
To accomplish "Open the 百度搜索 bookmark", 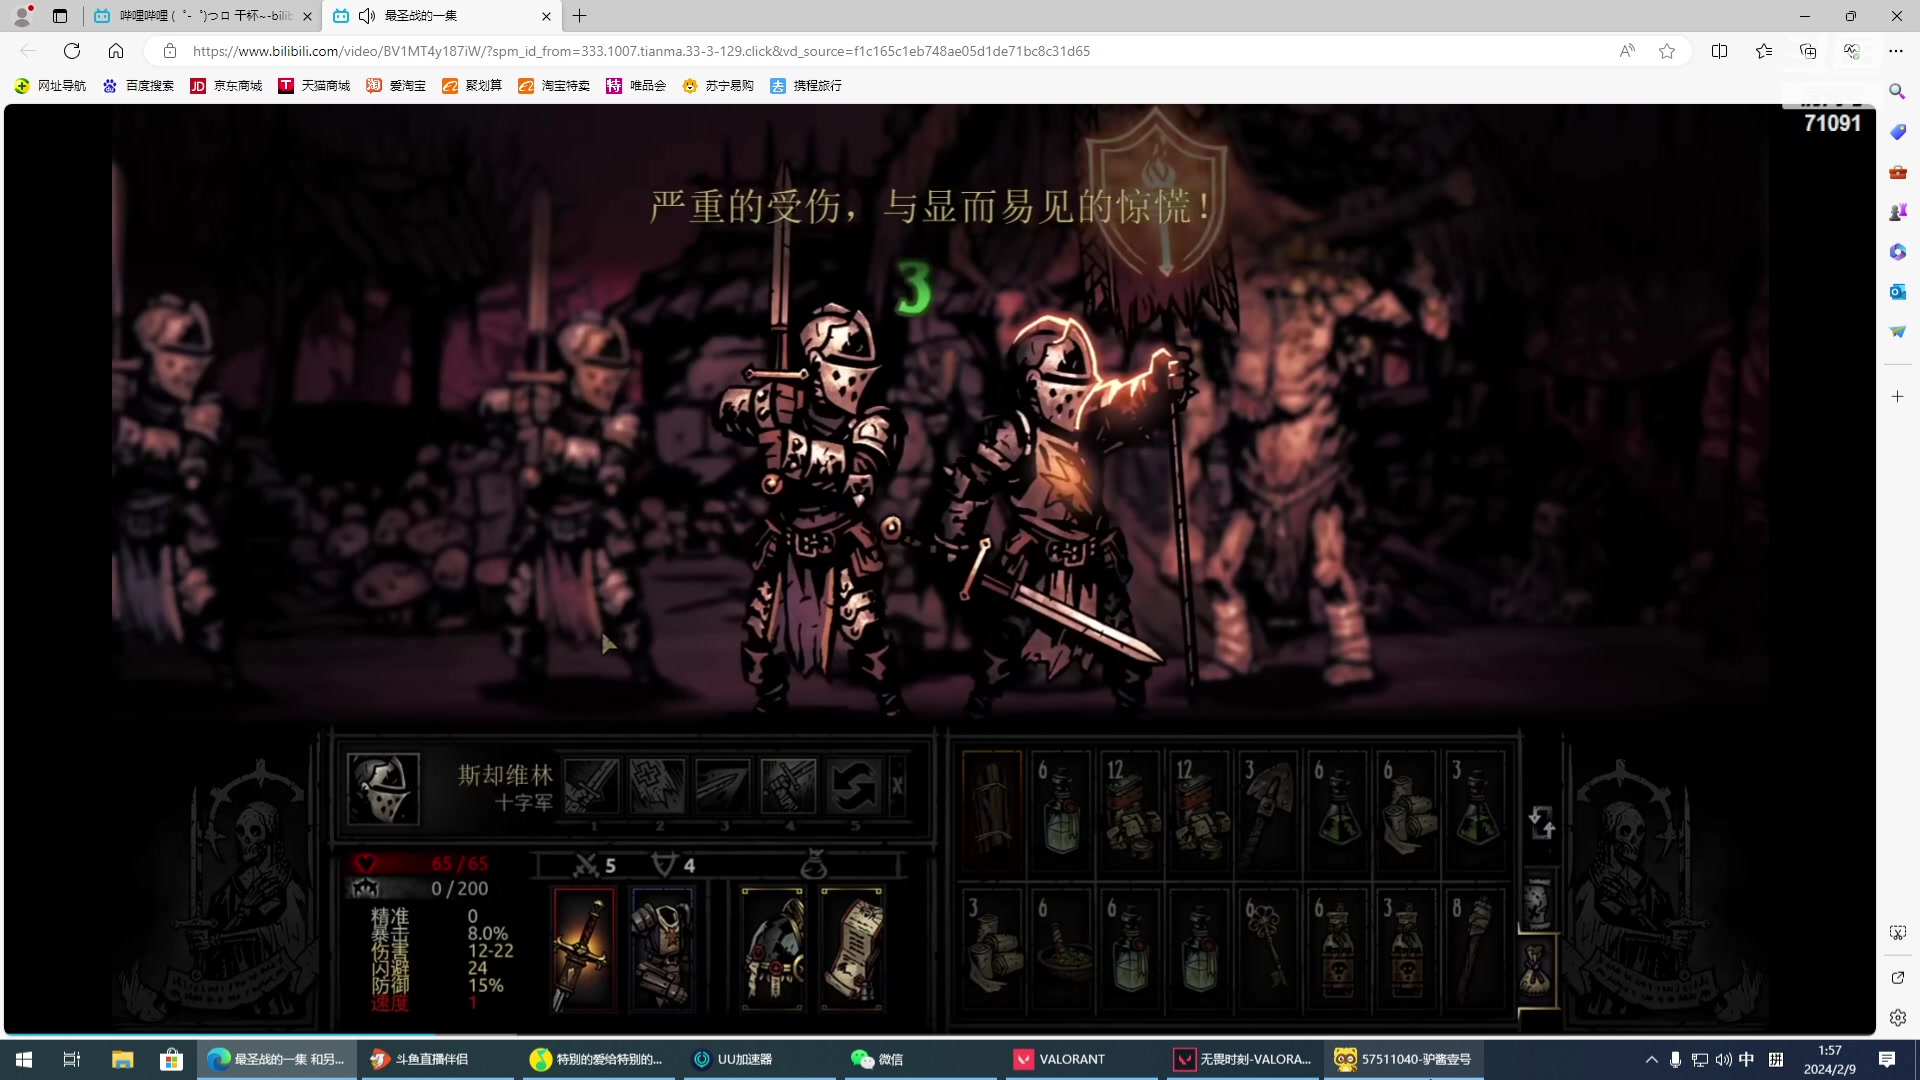I will [x=138, y=86].
